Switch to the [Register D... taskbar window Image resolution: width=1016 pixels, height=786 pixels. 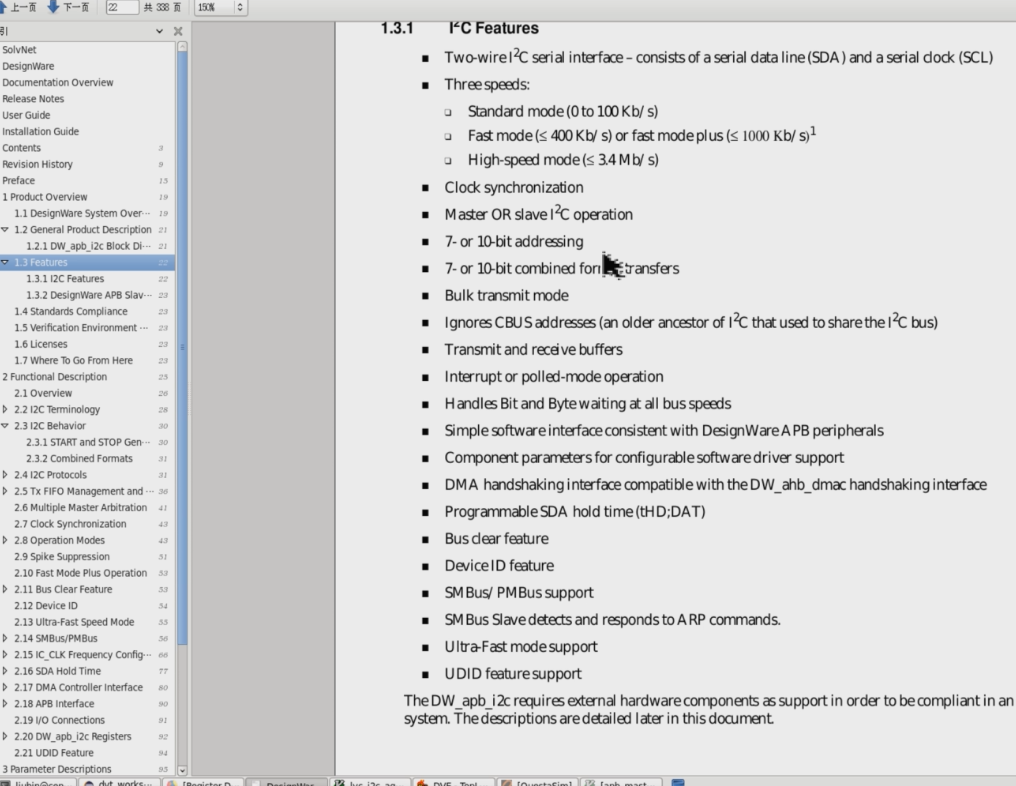[x=203, y=783]
